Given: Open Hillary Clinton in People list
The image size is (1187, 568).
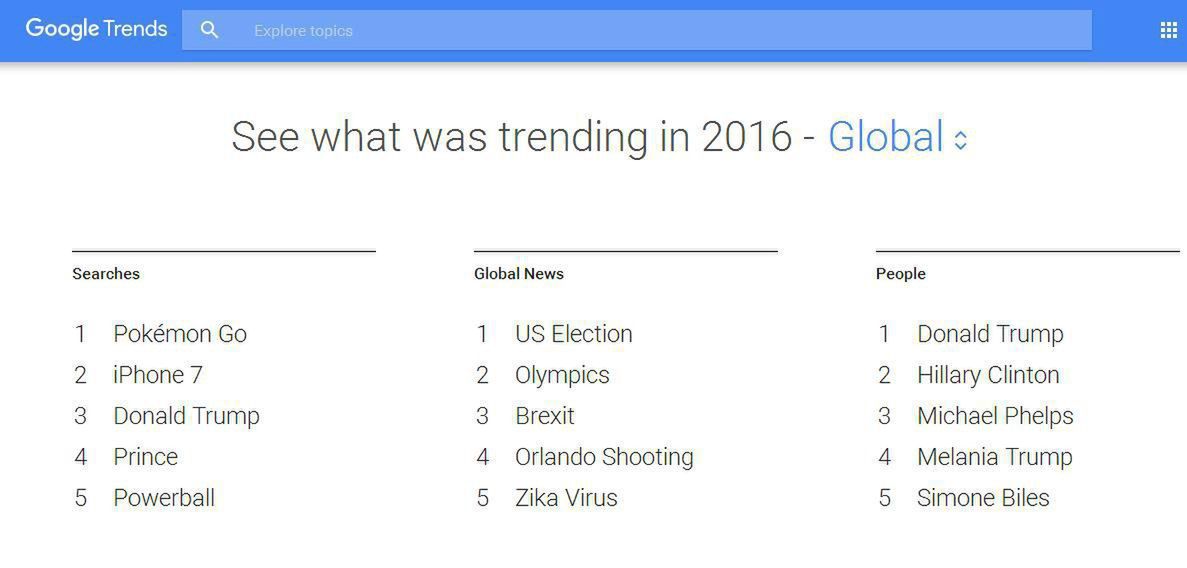Looking at the screenshot, I should (988, 375).
